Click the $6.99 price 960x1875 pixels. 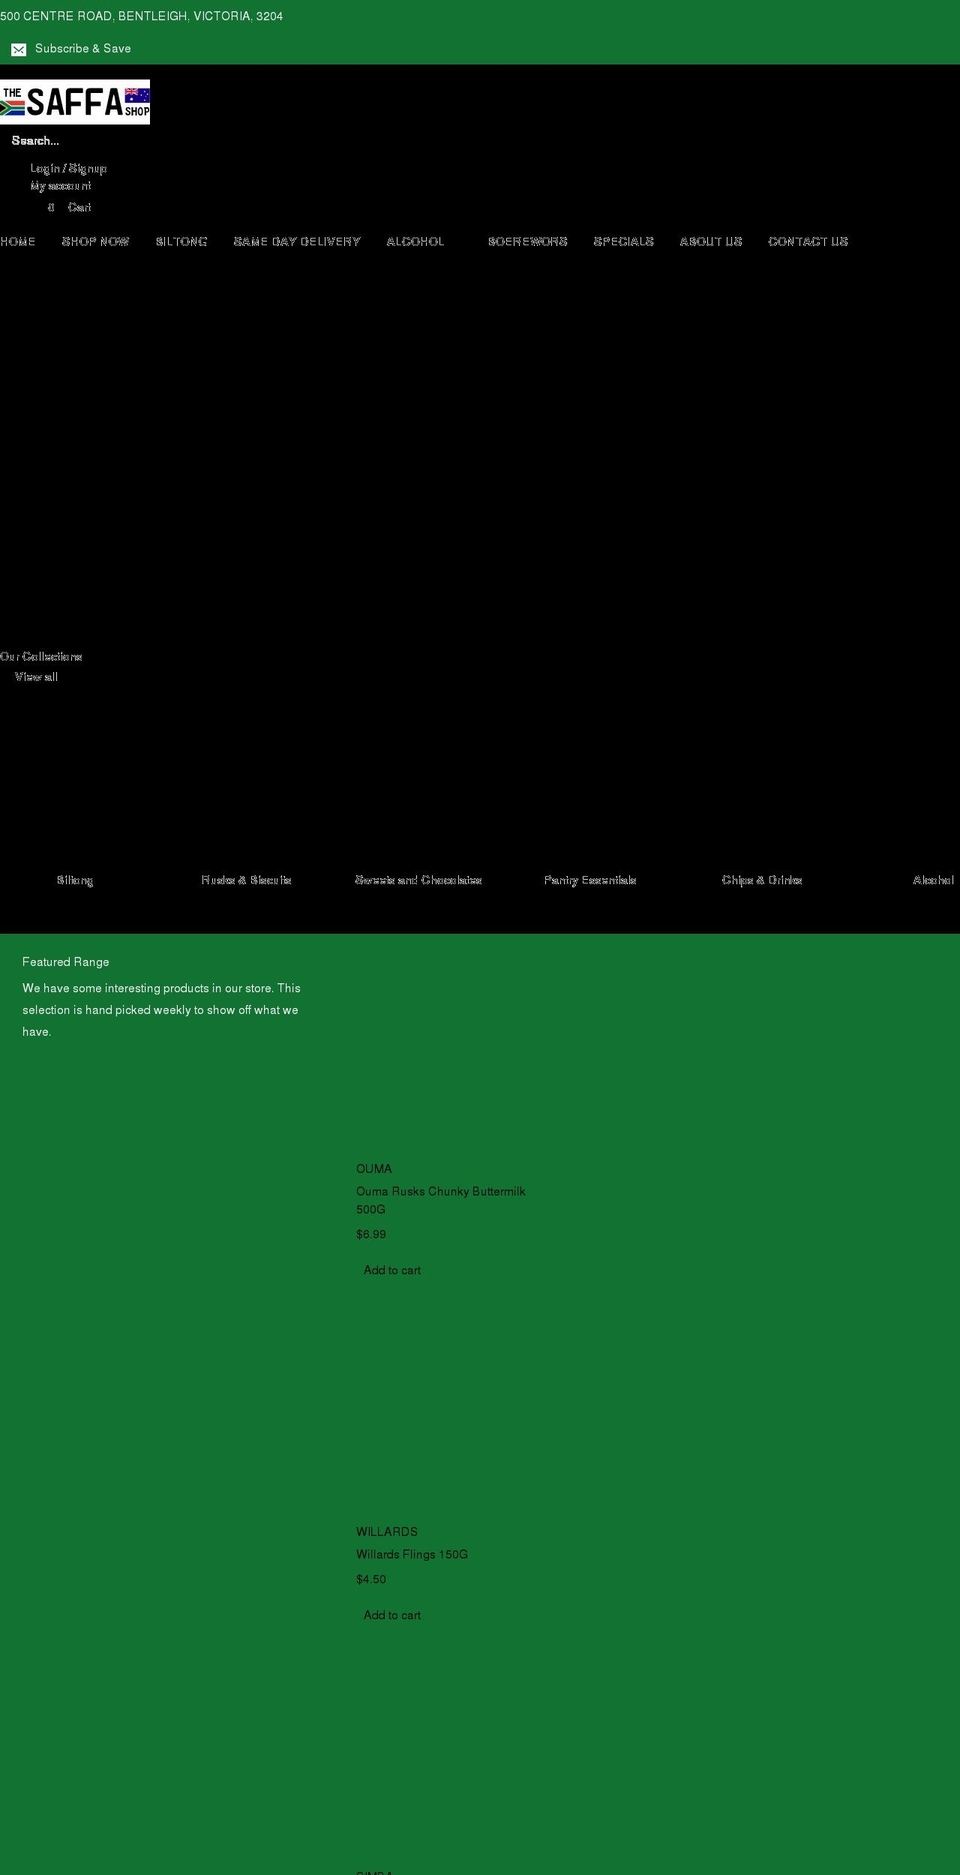371,1235
